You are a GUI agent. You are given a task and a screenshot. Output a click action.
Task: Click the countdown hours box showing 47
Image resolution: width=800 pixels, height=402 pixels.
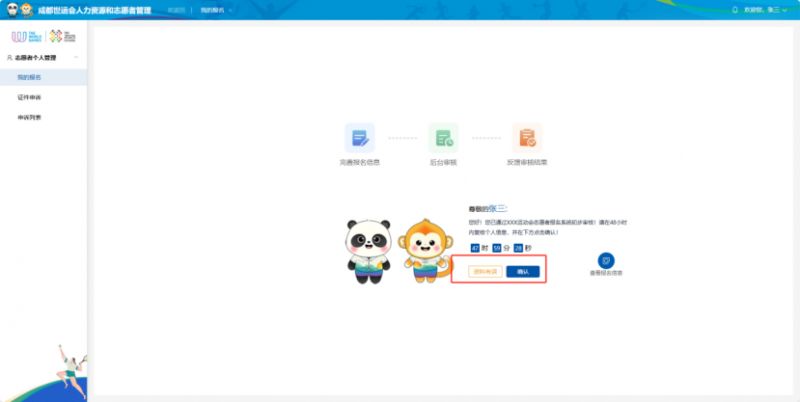475,248
